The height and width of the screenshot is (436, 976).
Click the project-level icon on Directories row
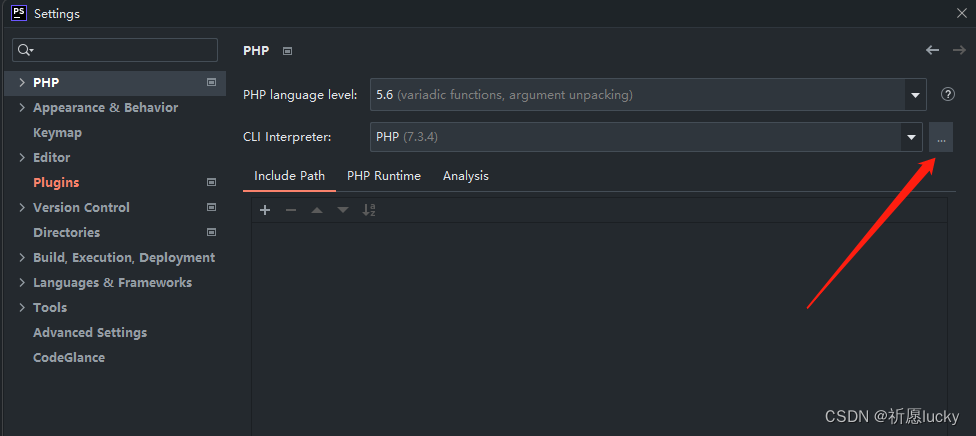click(212, 232)
